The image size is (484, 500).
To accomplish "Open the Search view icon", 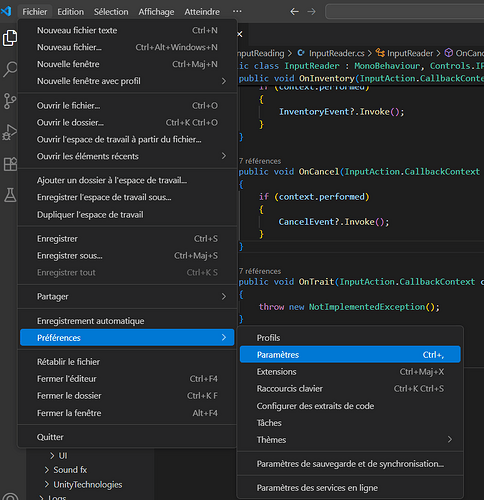I will tap(10, 69).
